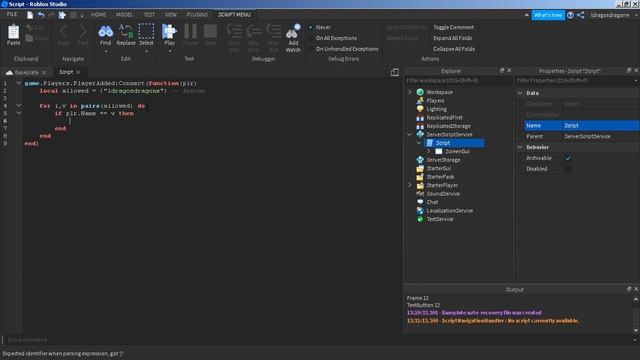The image size is (640, 360).
Task: Toggle the Archivable checkbox
Action: (x=568, y=158)
